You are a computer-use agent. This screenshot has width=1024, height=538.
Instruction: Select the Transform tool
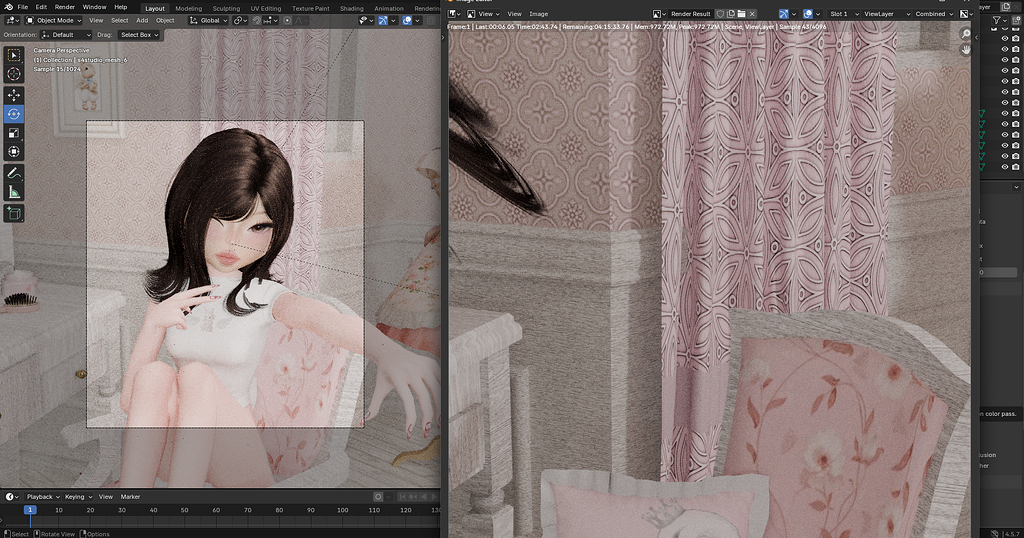(14, 152)
